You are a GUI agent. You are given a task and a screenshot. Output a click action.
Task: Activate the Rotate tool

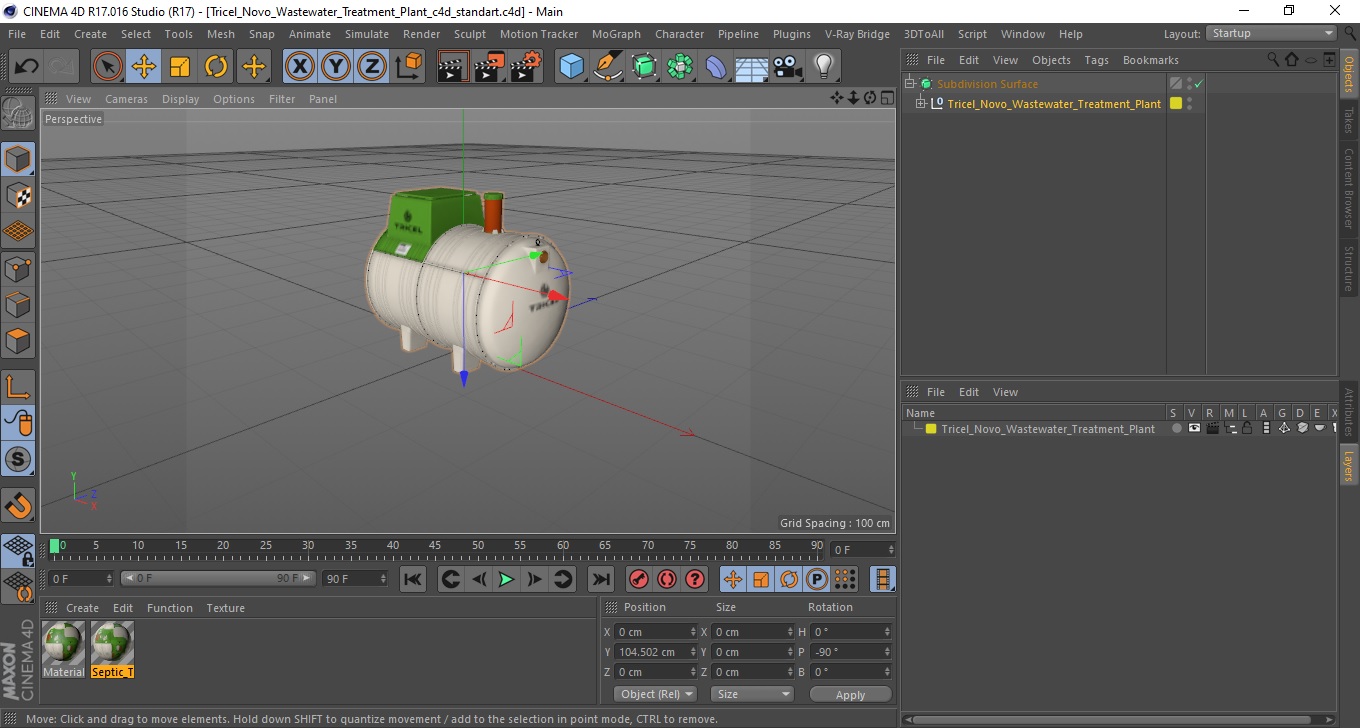coord(216,67)
